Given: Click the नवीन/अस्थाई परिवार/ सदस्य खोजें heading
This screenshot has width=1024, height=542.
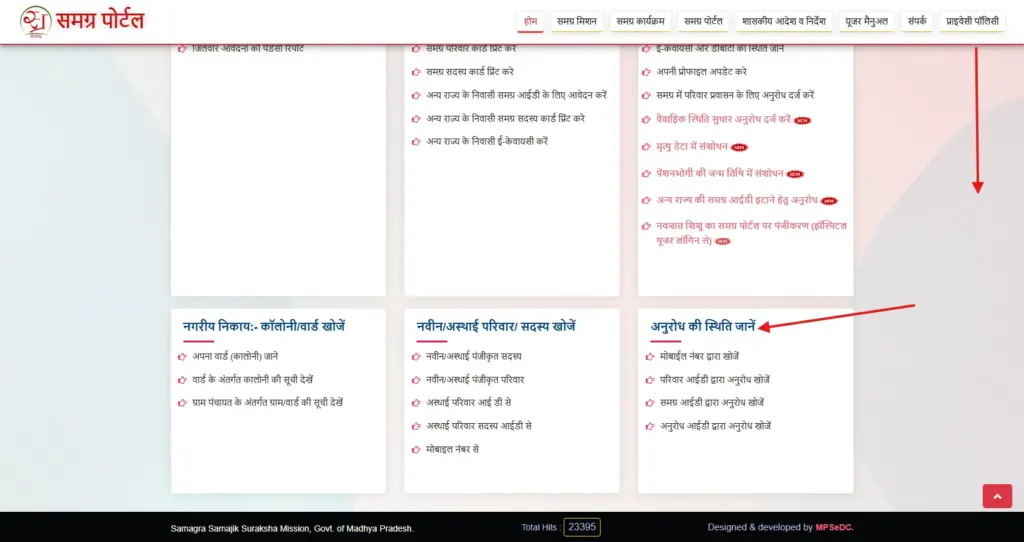Looking at the screenshot, I should coord(496,327).
